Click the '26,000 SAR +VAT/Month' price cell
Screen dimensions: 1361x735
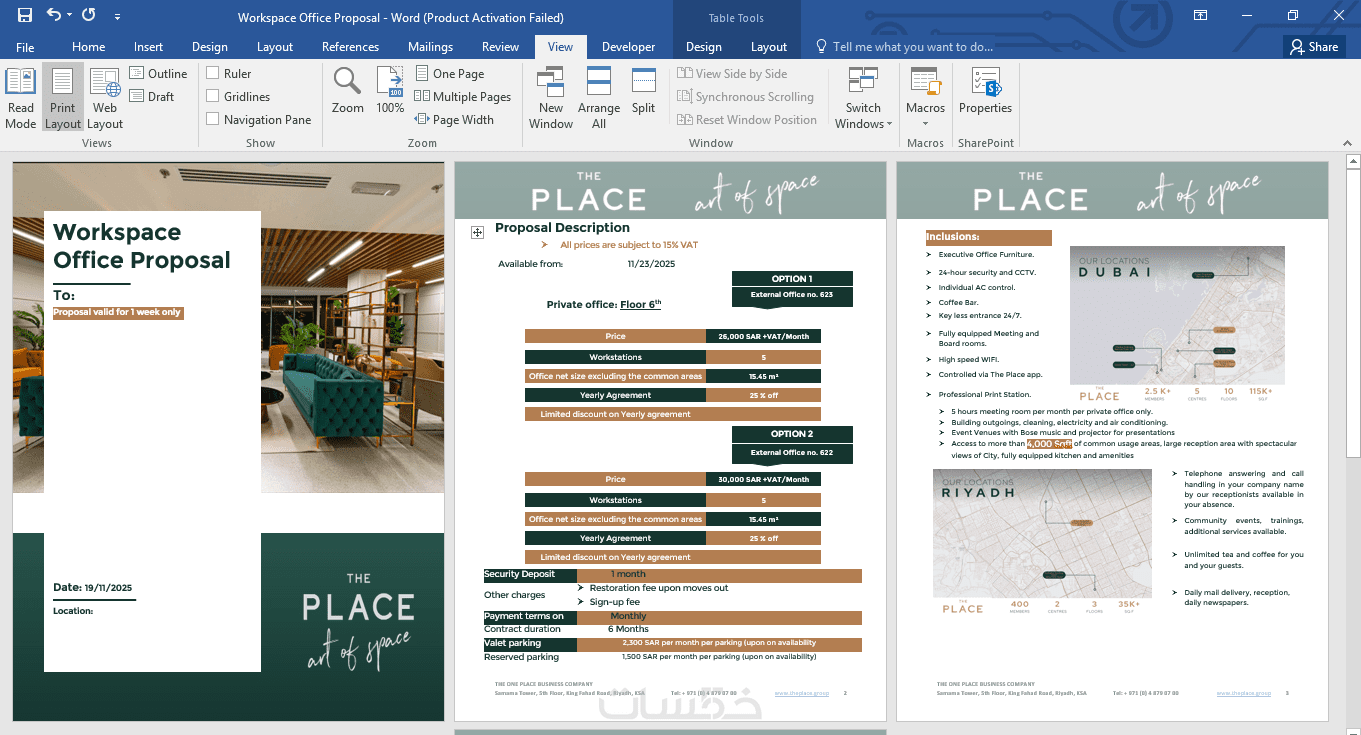click(x=763, y=337)
